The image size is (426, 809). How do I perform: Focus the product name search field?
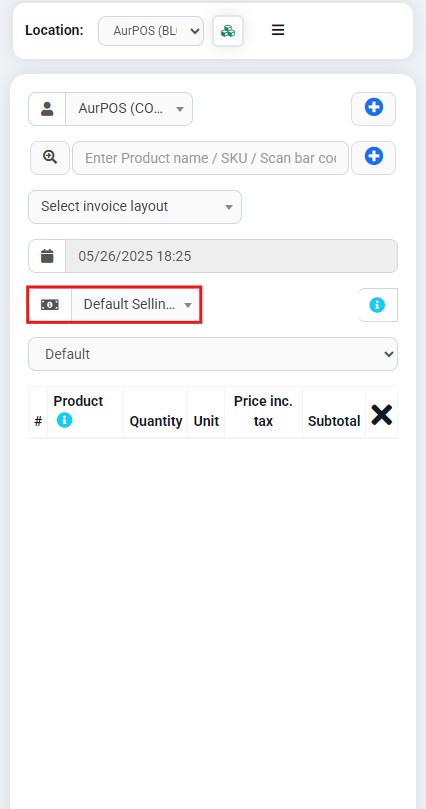pyautogui.click(x=210, y=158)
